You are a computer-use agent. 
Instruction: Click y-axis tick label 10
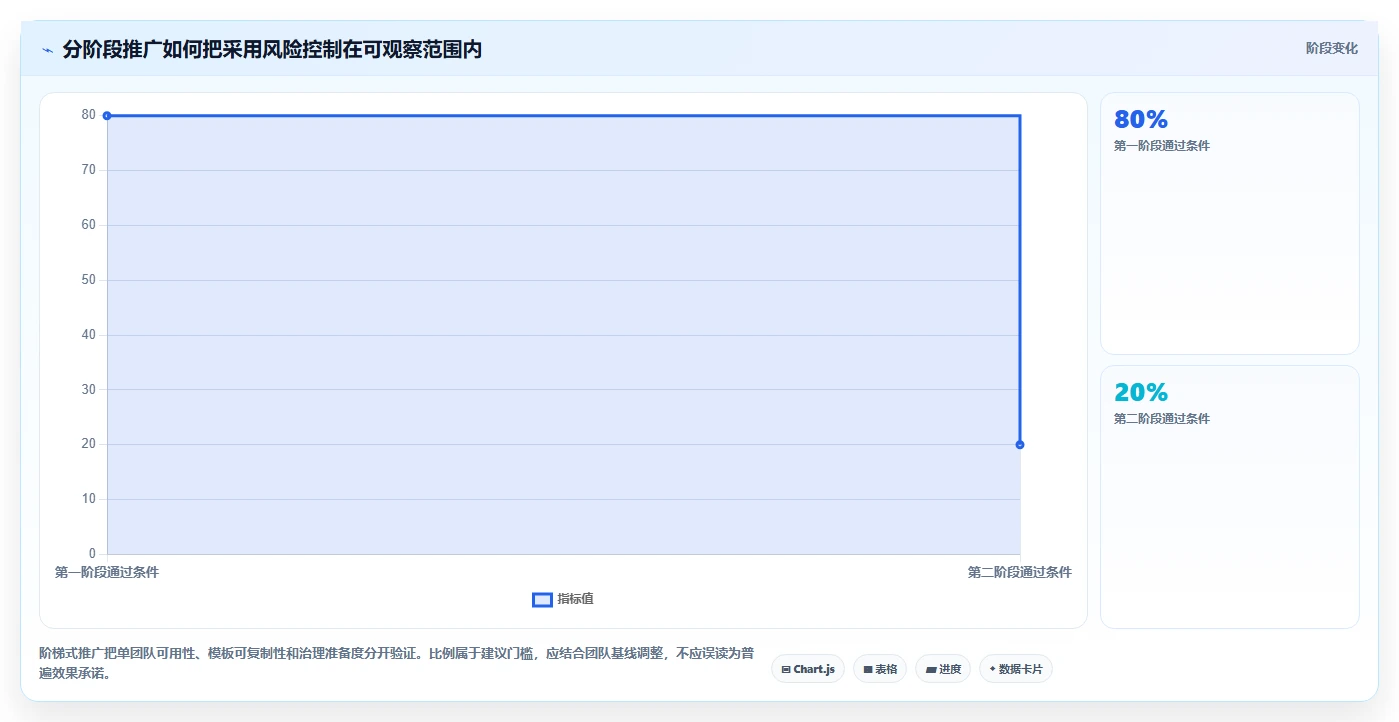[x=89, y=499]
